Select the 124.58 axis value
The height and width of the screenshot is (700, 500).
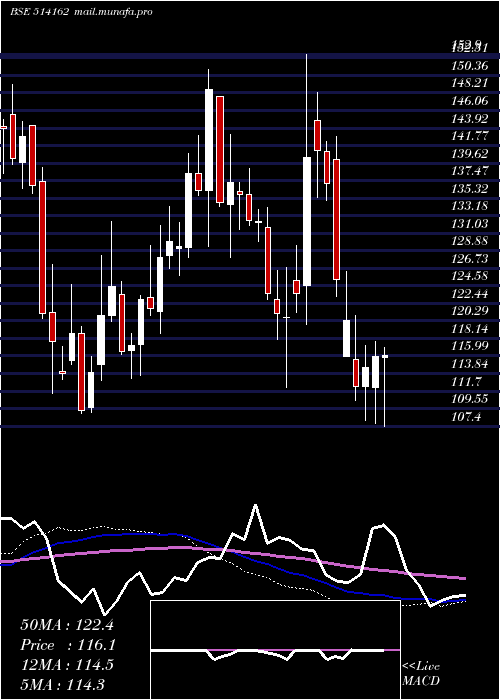pos(469,276)
